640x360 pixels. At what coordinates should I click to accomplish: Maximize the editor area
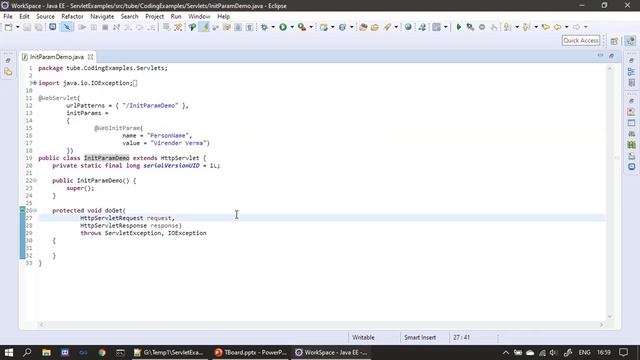611,56
